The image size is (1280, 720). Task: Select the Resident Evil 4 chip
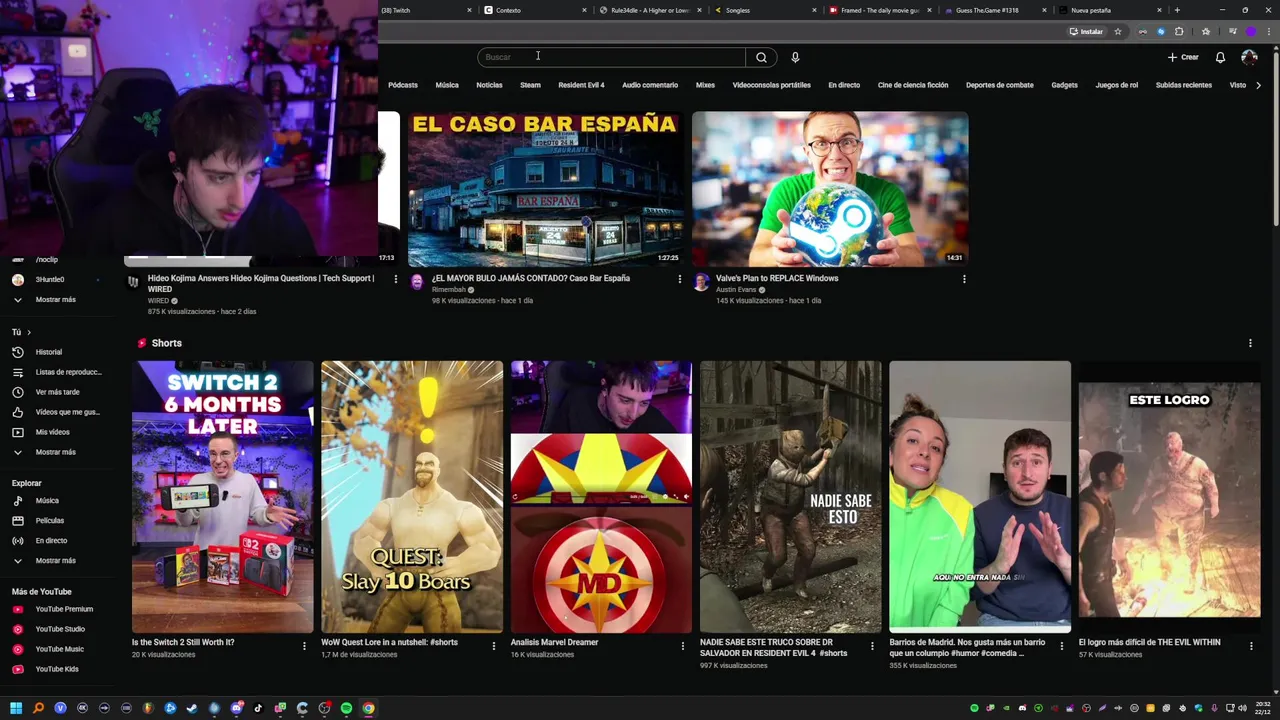[581, 85]
